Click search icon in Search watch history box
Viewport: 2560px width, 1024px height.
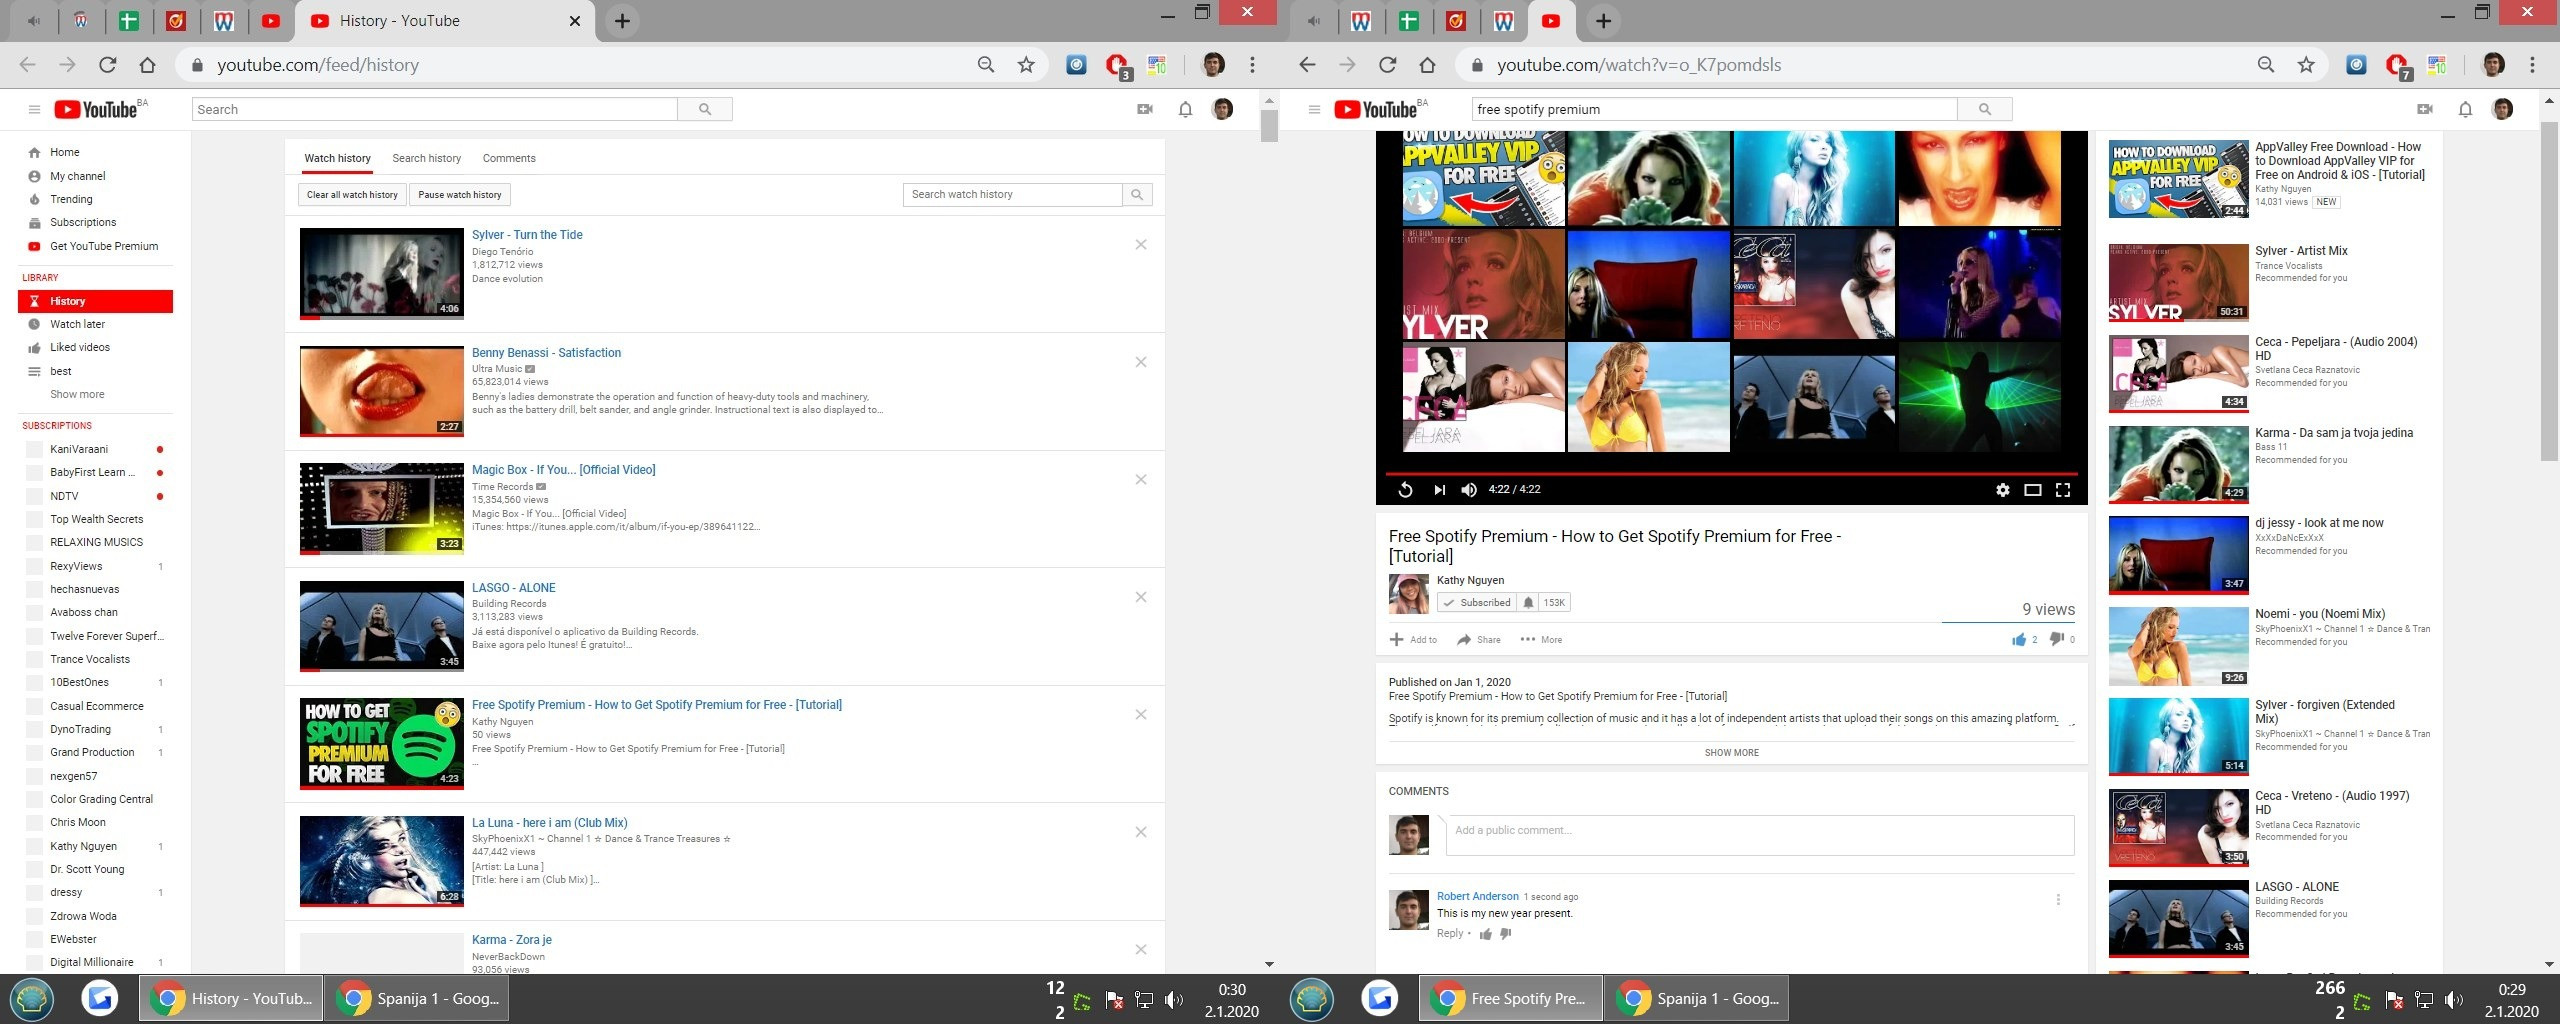point(1137,195)
